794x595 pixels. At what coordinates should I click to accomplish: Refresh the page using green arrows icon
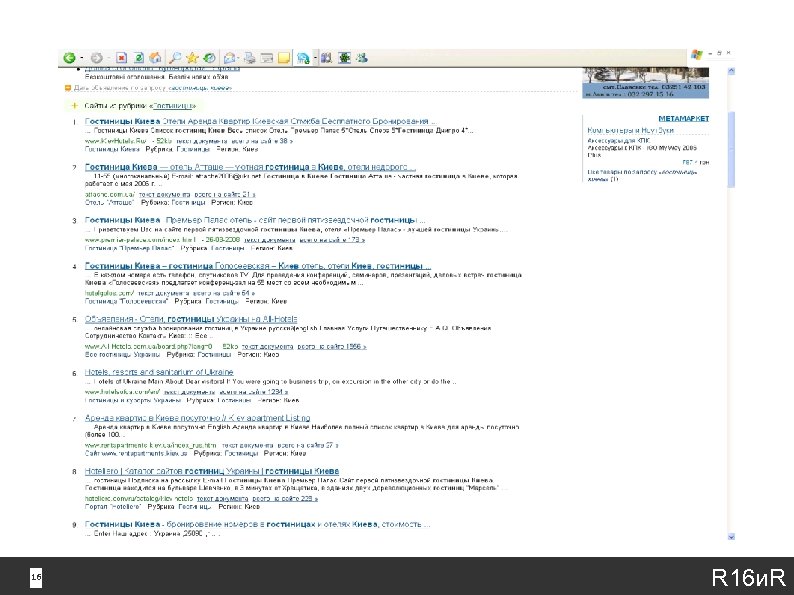[x=139, y=58]
